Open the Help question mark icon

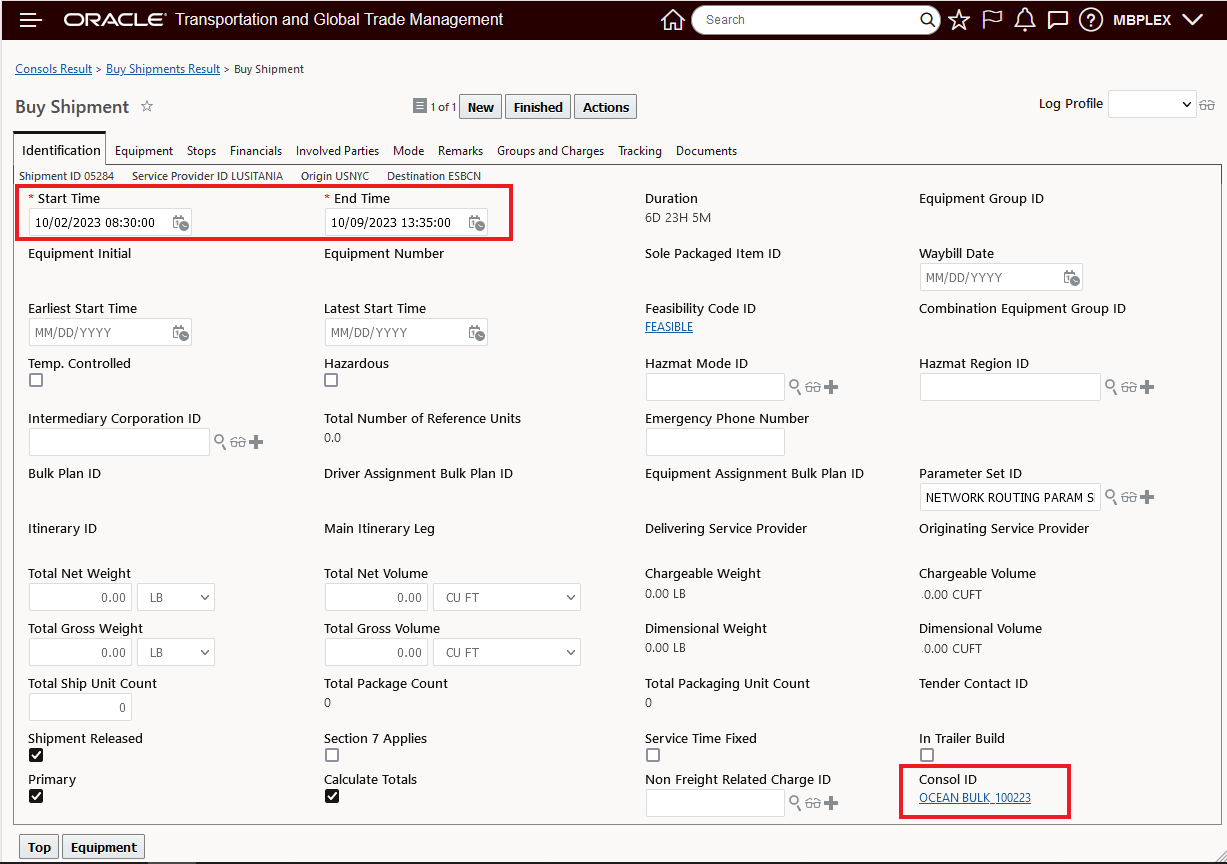[x=1091, y=20]
